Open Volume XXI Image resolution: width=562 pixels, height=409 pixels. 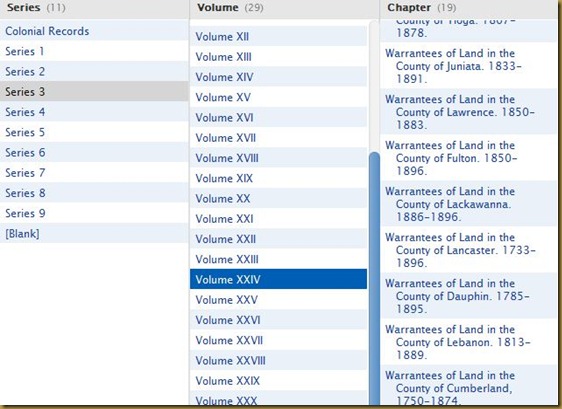point(278,218)
